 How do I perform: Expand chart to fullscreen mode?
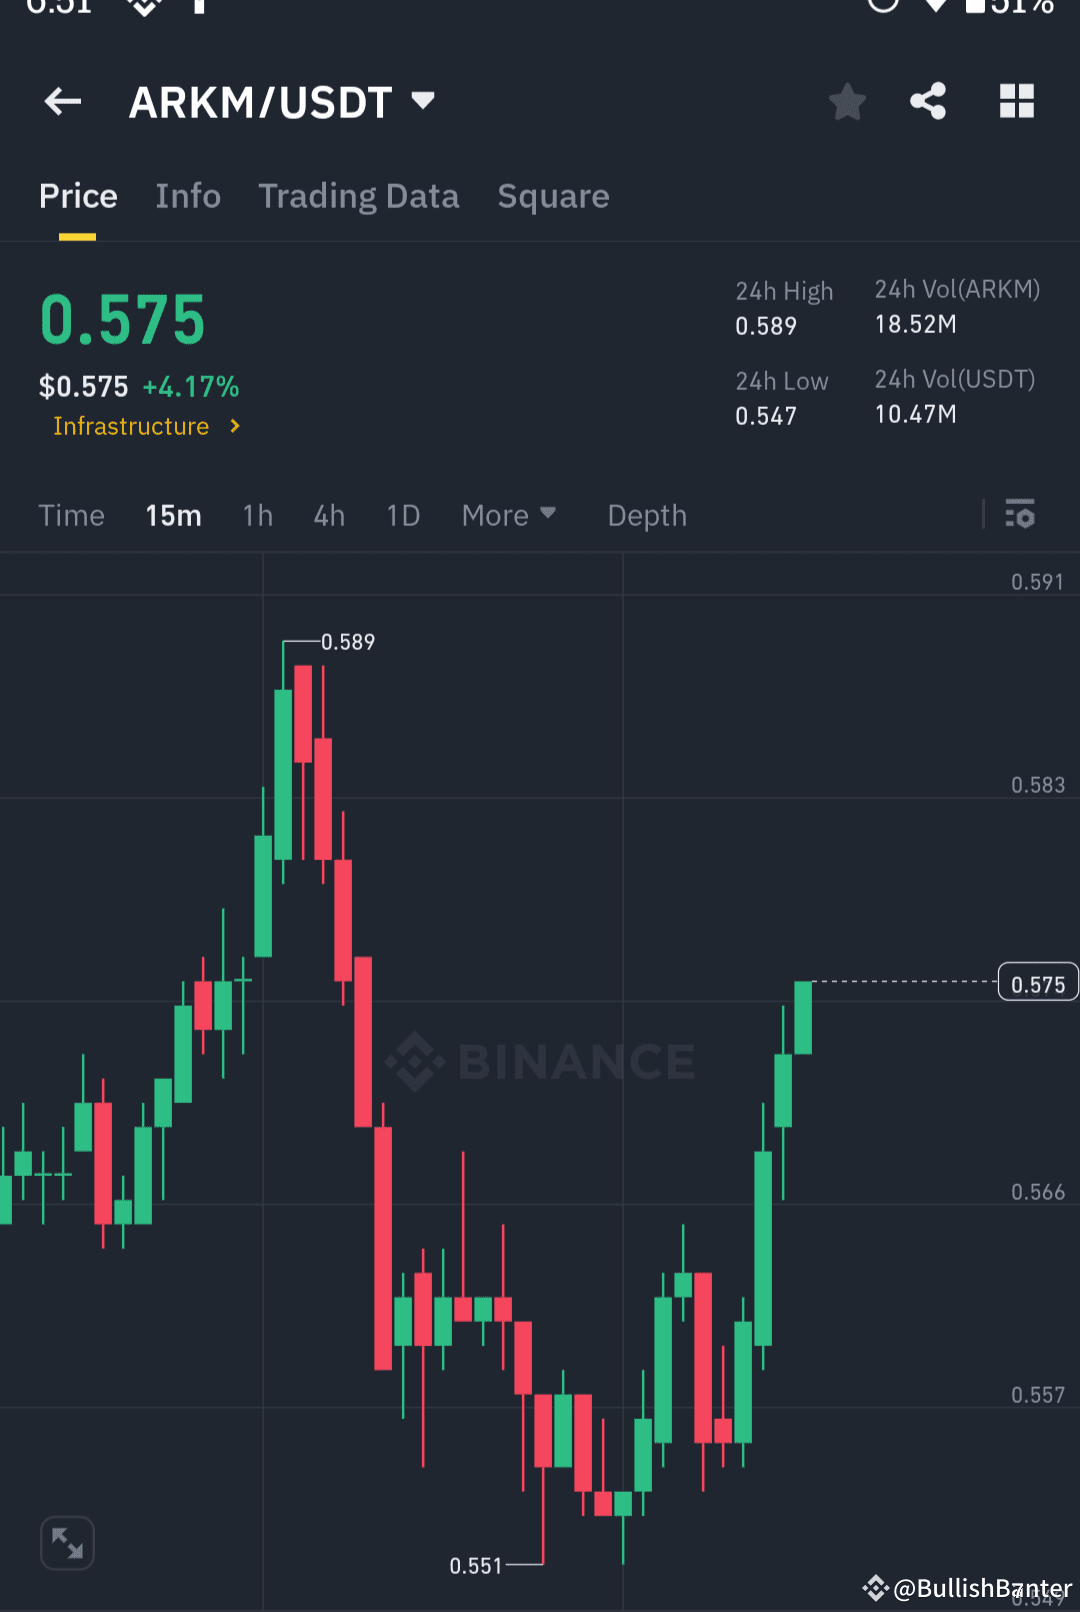tap(66, 1543)
